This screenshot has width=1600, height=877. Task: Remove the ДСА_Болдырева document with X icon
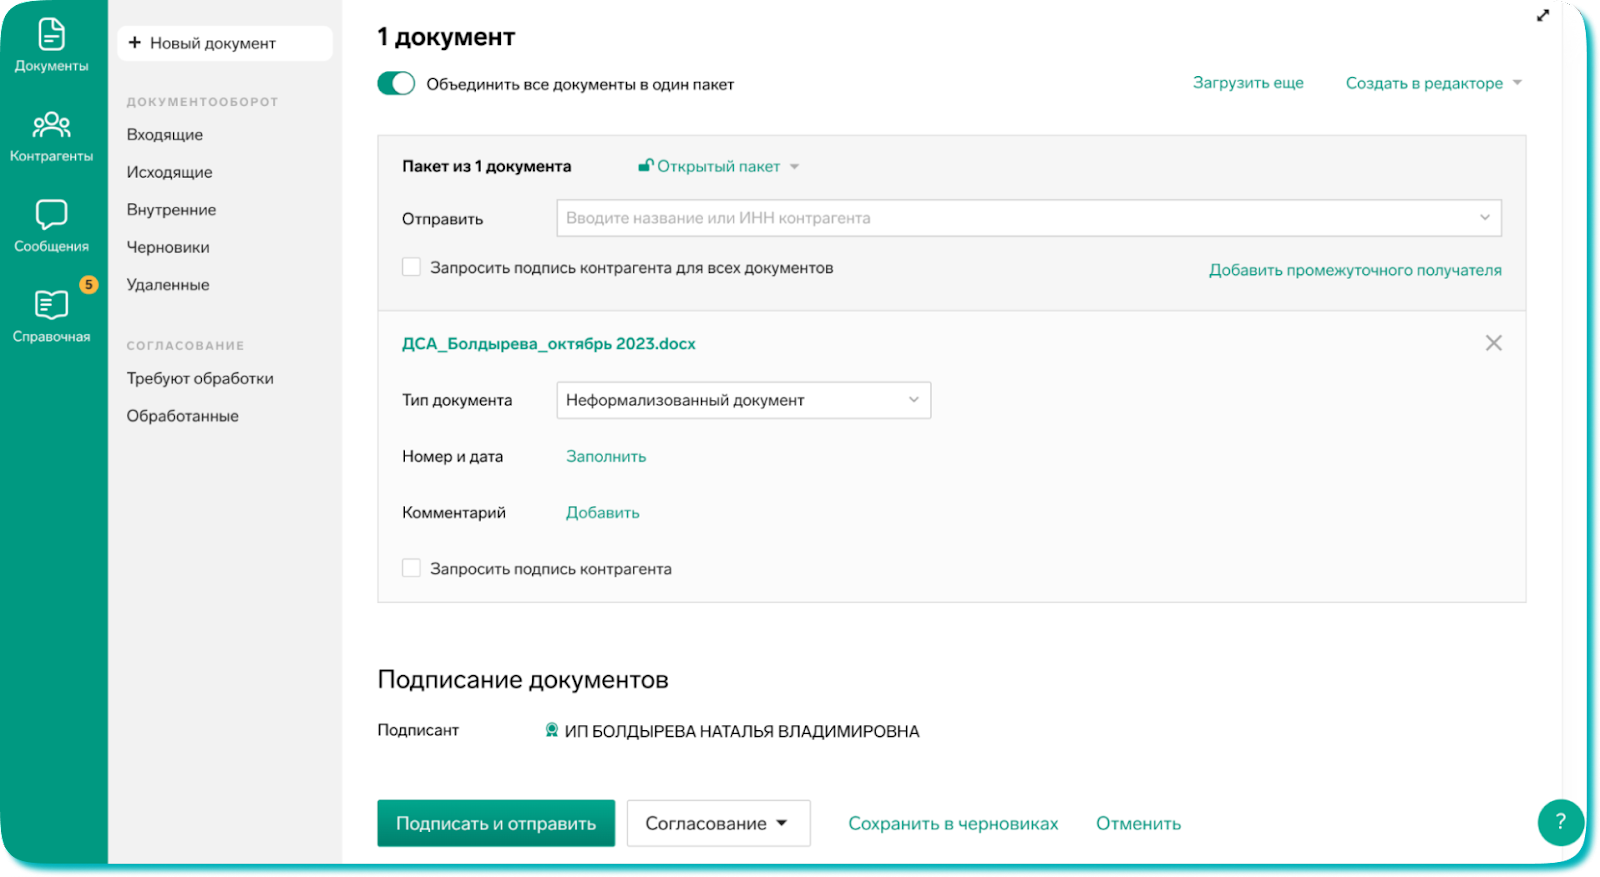point(1493,343)
